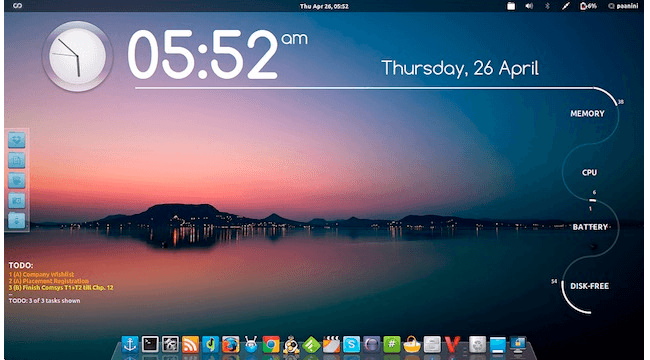Screen dimensions: 650x360
Task: Click the Activities logo in top-left corner
Action: pyautogui.click(x=17, y=6)
